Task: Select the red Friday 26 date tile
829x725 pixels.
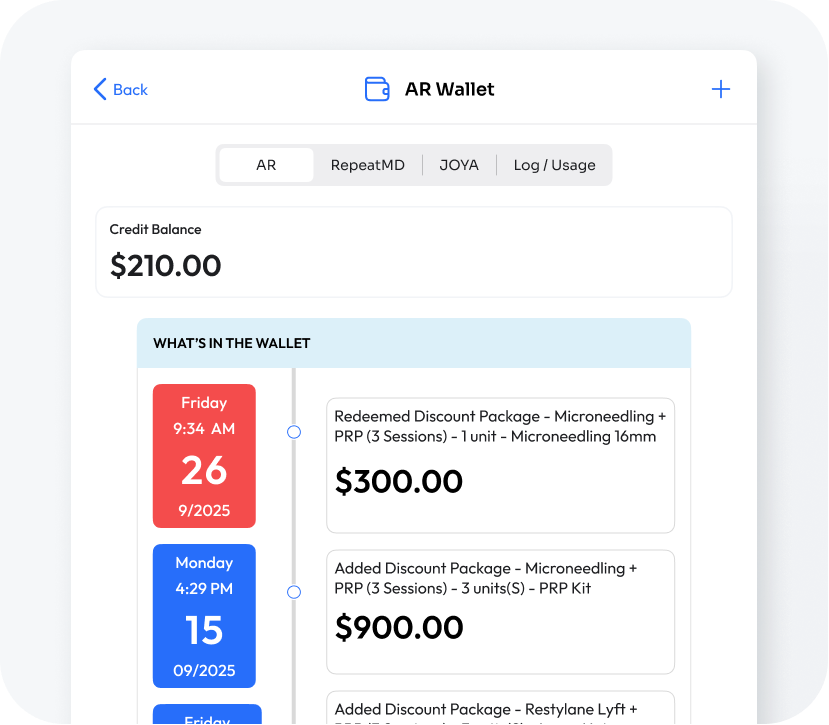Action: point(204,456)
